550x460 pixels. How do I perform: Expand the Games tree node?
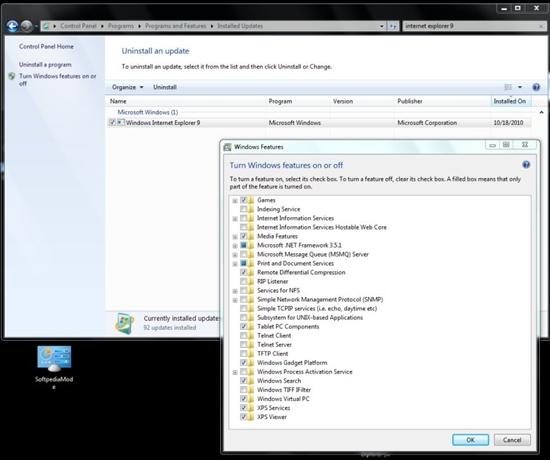(235, 201)
